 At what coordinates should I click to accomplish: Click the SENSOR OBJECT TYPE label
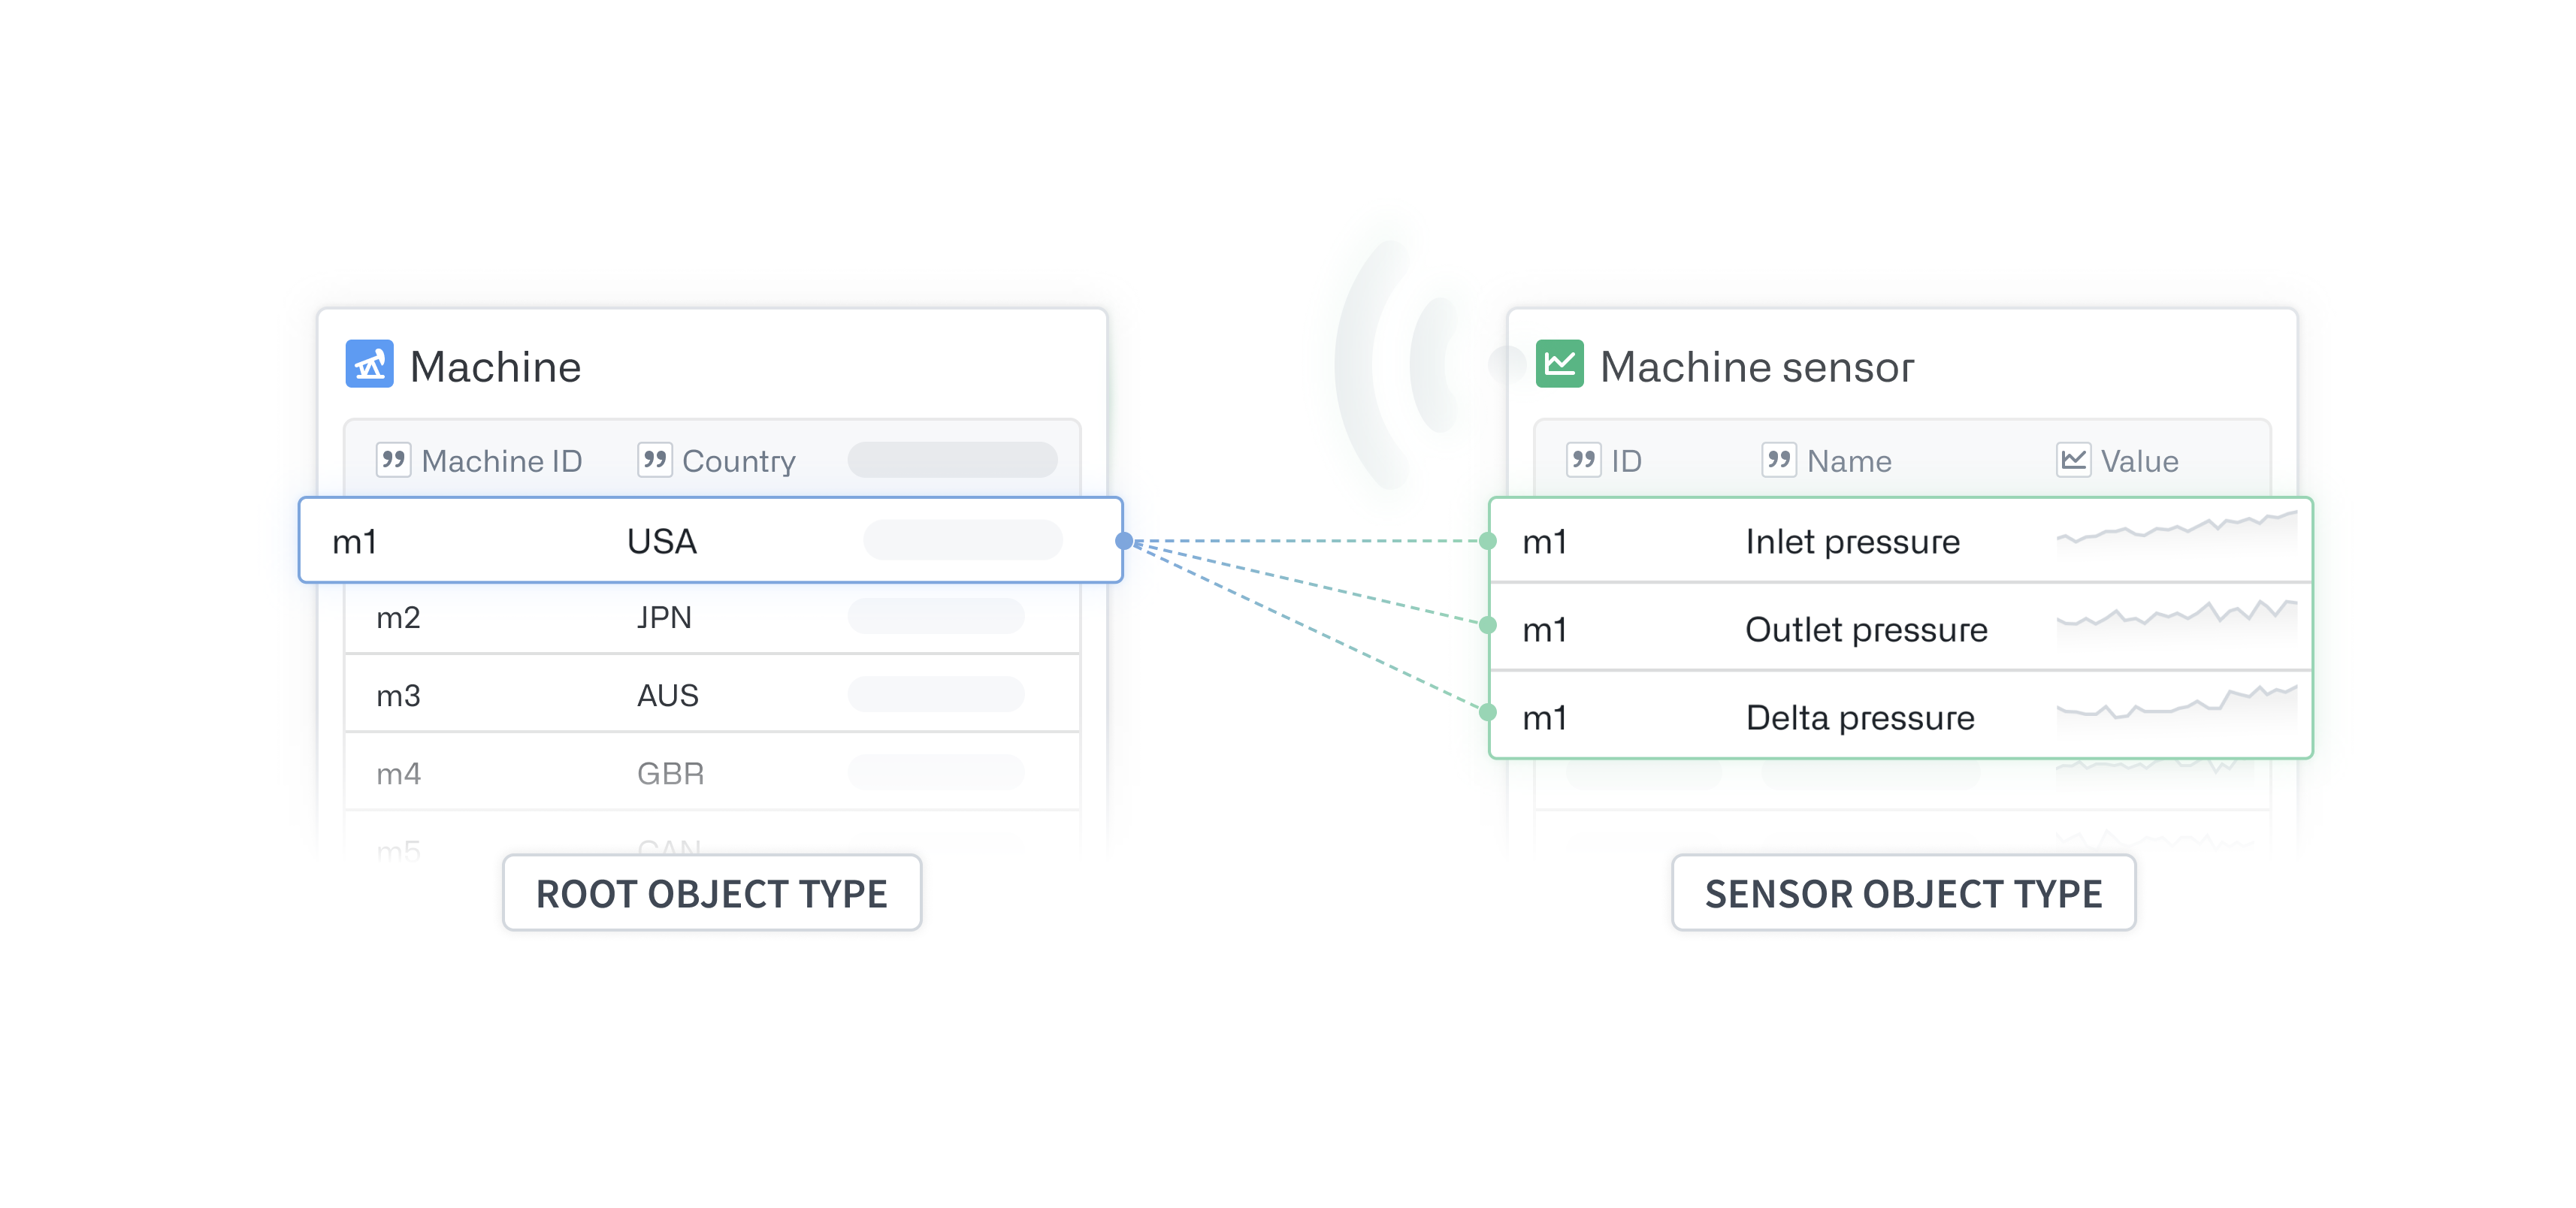[1904, 893]
